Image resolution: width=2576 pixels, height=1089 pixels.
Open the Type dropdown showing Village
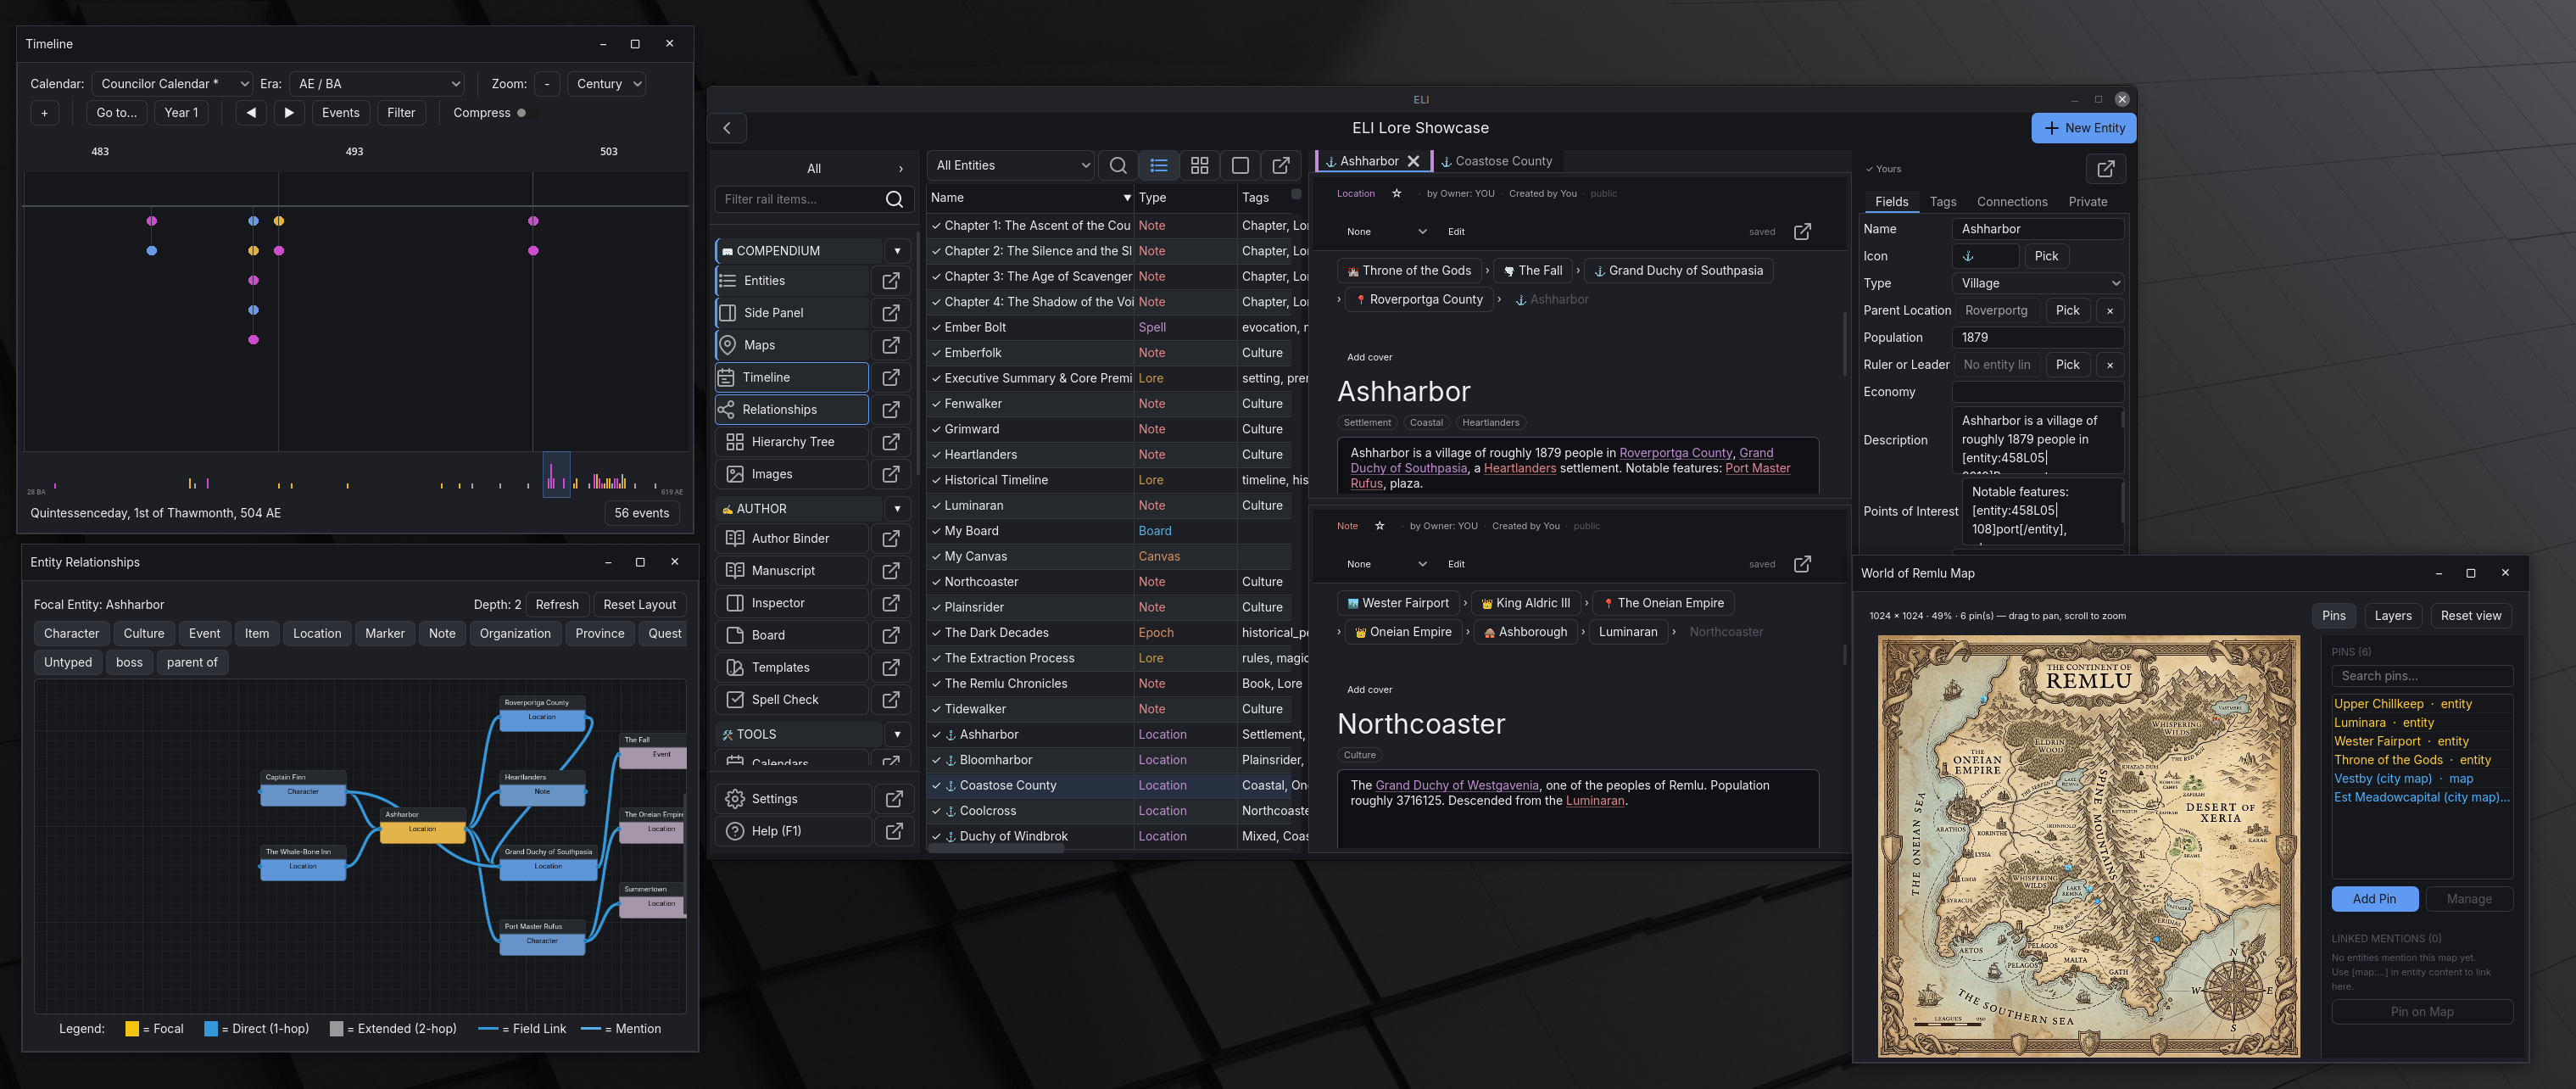click(2038, 284)
